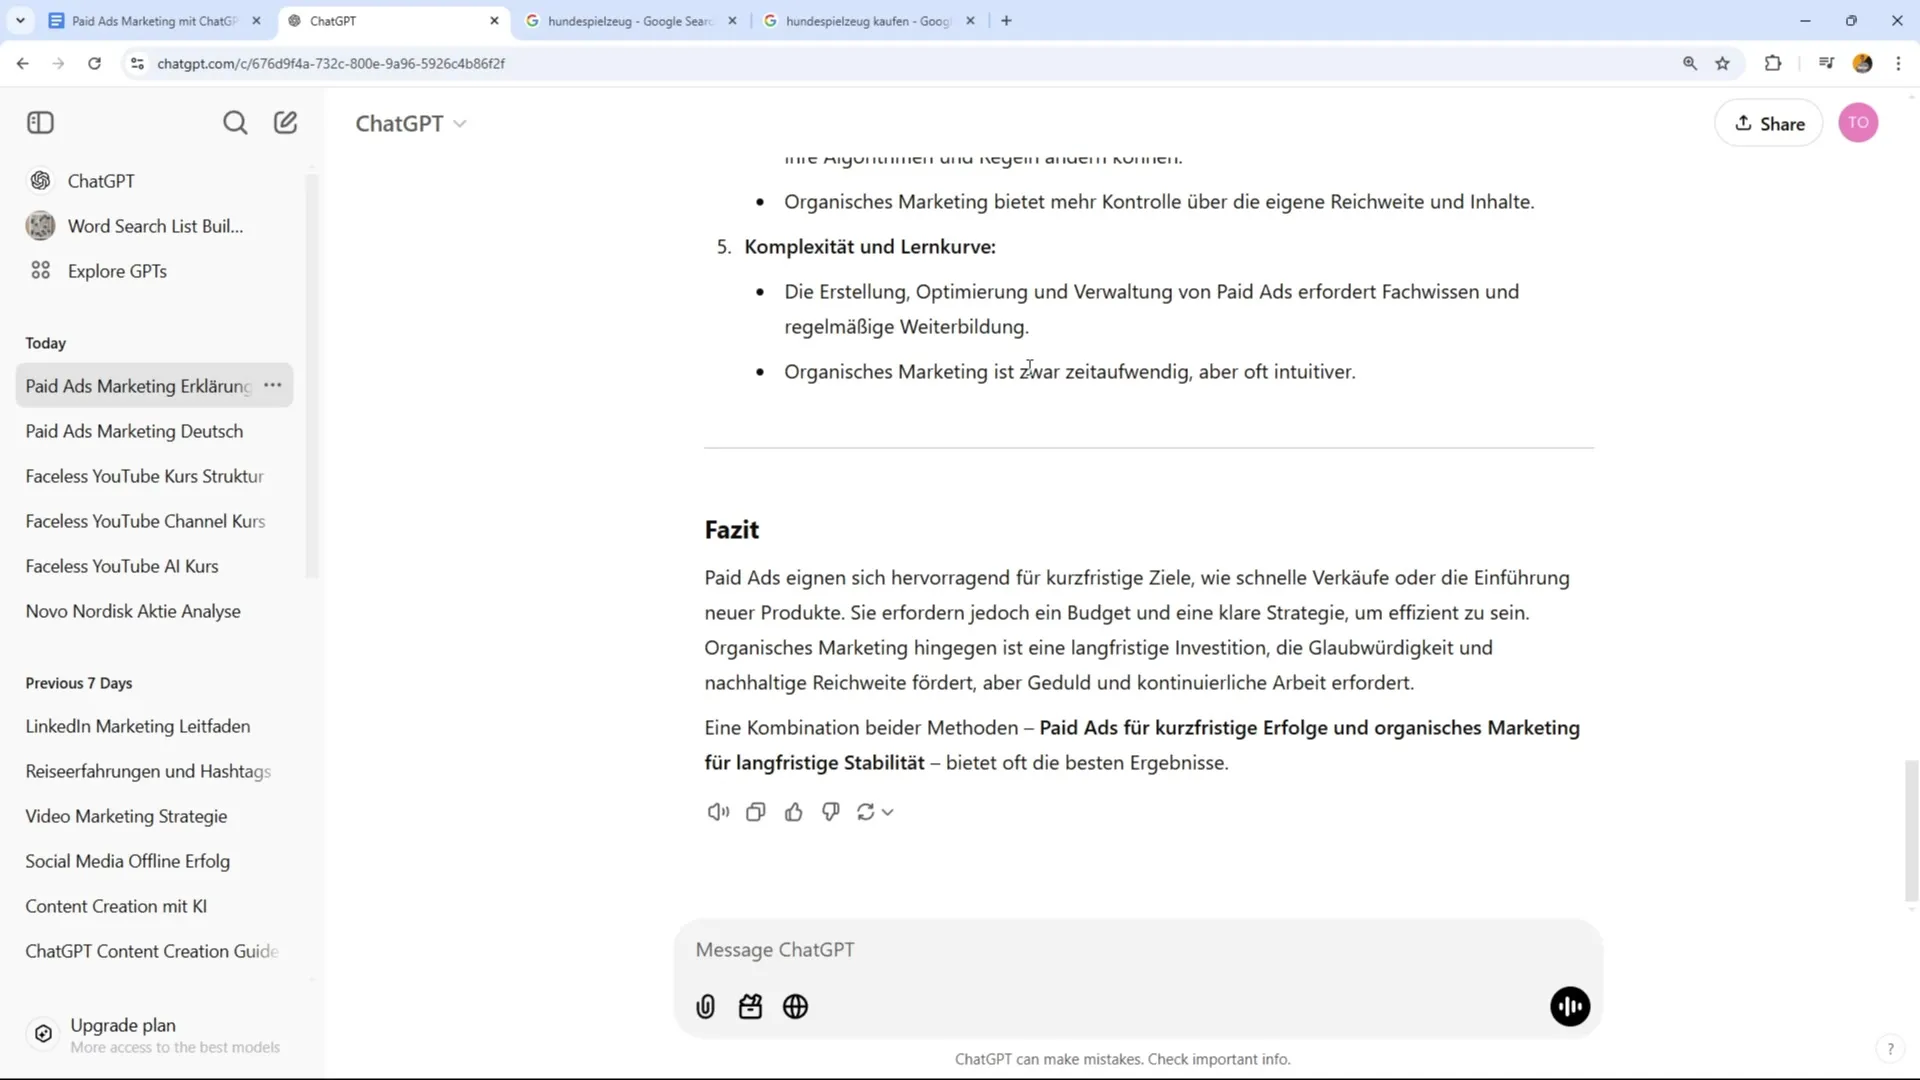The height and width of the screenshot is (1080, 1920).
Task: Give thumbs down to the response
Action: [x=831, y=812]
